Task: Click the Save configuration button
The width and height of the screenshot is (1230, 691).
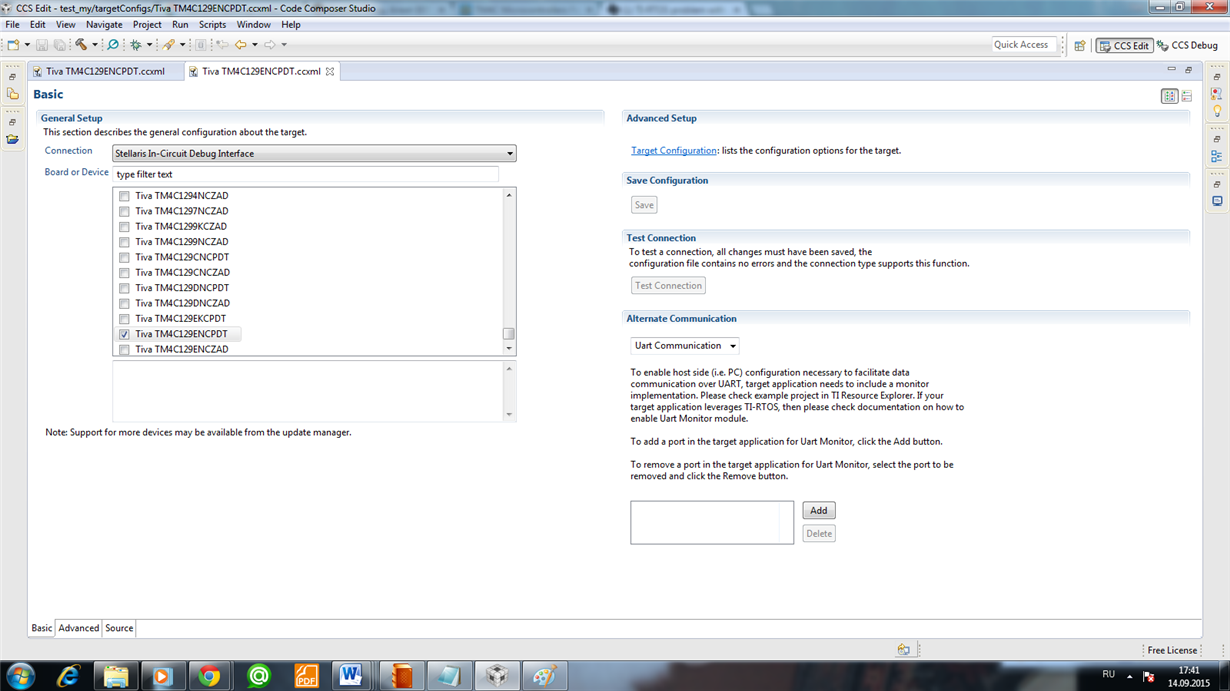Action: (x=644, y=205)
